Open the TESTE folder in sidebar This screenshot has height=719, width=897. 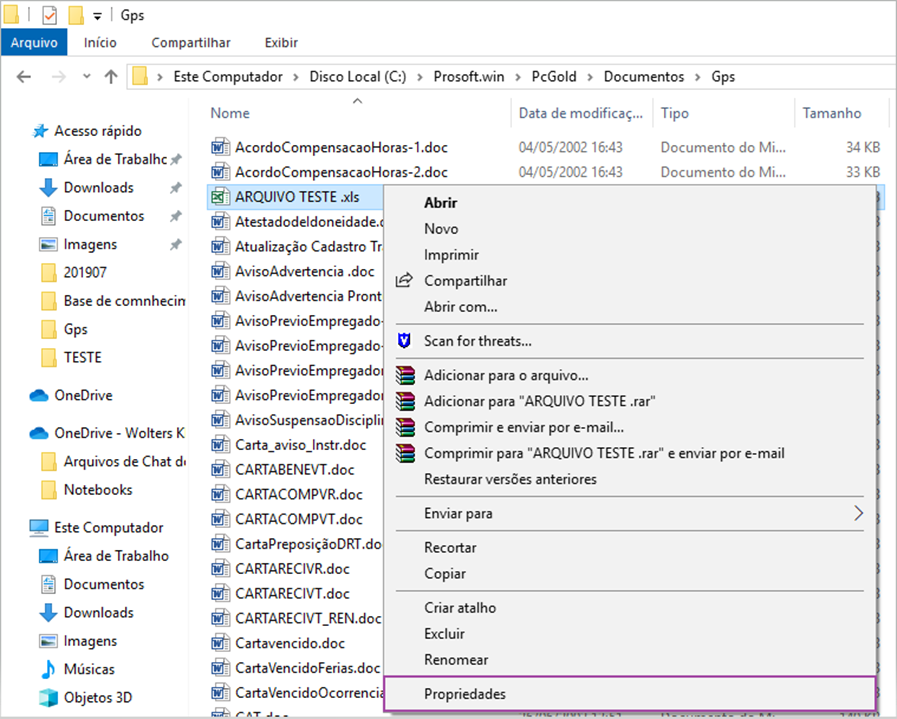(x=83, y=357)
